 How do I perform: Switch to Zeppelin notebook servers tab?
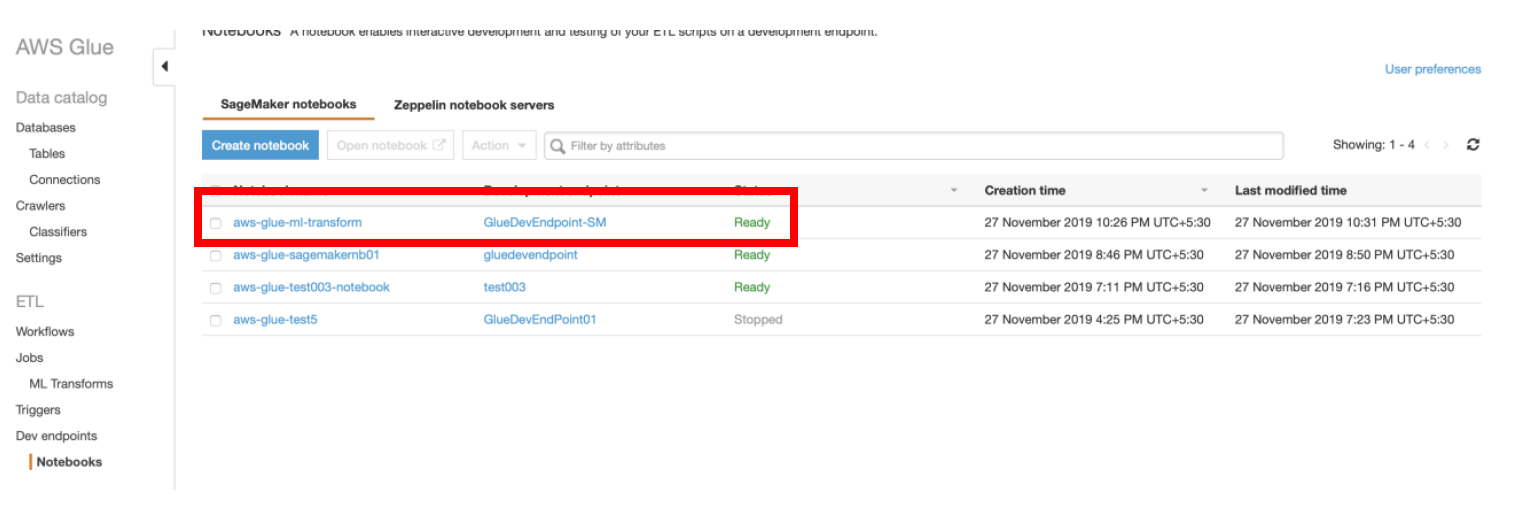(x=474, y=105)
